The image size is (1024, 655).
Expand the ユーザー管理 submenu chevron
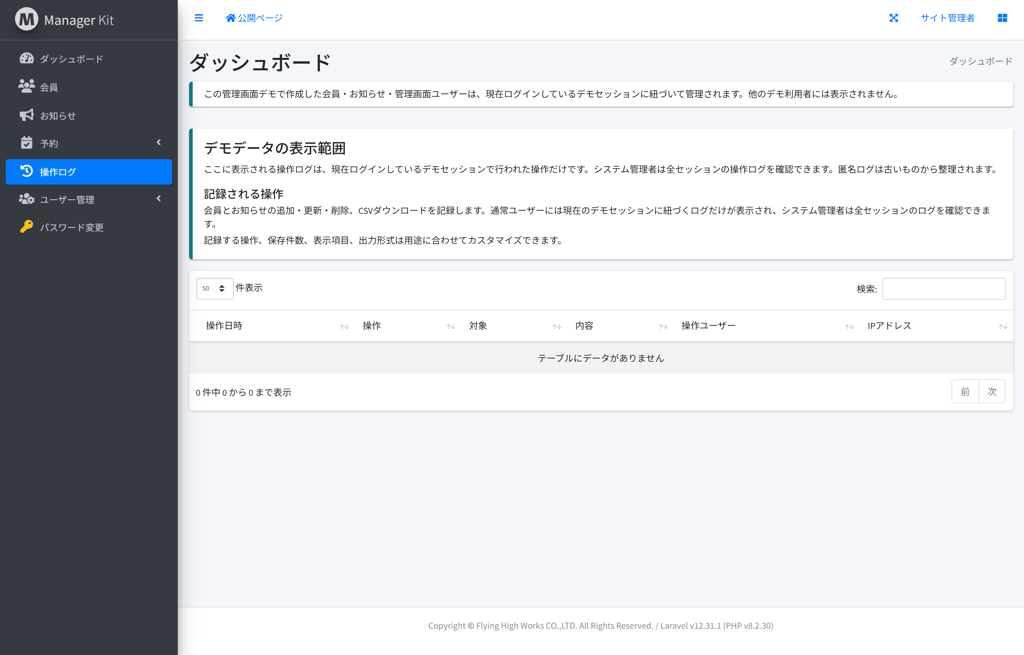159,199
